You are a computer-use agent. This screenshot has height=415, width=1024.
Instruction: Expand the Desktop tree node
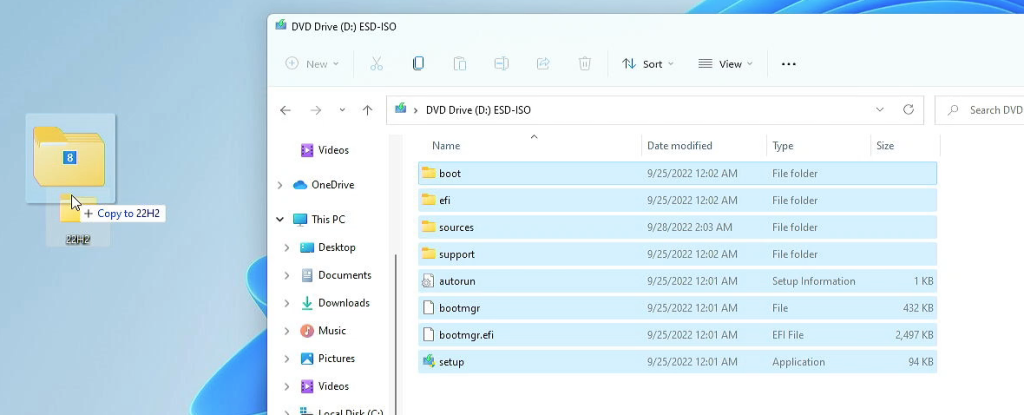[287, 248]
